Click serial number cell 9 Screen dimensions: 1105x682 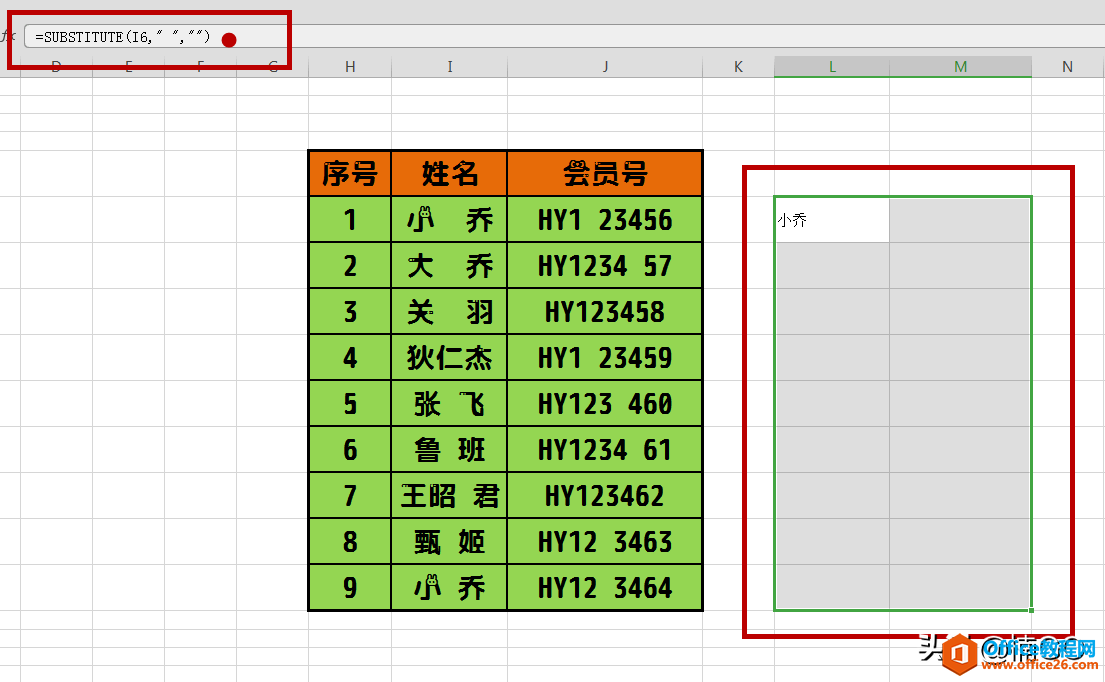tap(350, 588)
